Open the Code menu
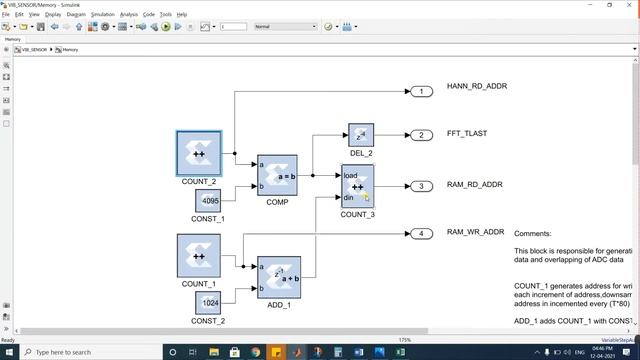Image resolution: width=640 pixels, height=360 pixels. click(x=149, y=14)
